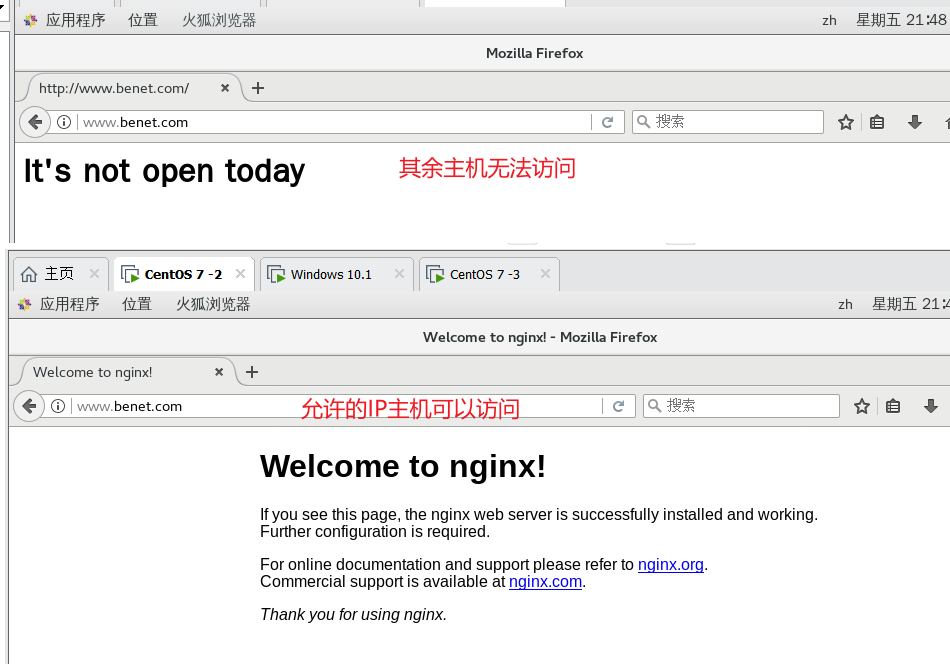This screenshot has height=664, width=950.
Task: Focus upper Firefox address bar www.benet.com
Action: [333, 122]
